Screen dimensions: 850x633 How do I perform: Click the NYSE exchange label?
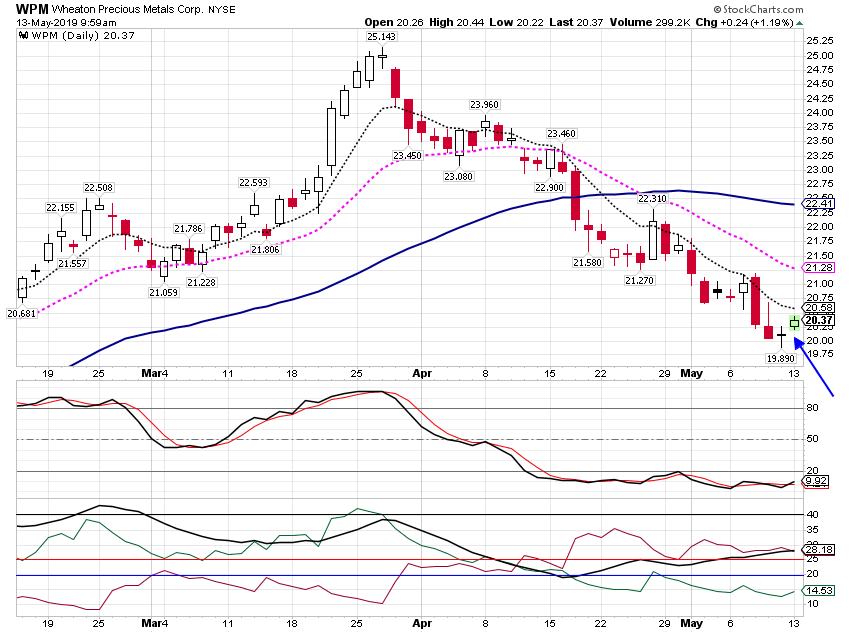(222, 10)
